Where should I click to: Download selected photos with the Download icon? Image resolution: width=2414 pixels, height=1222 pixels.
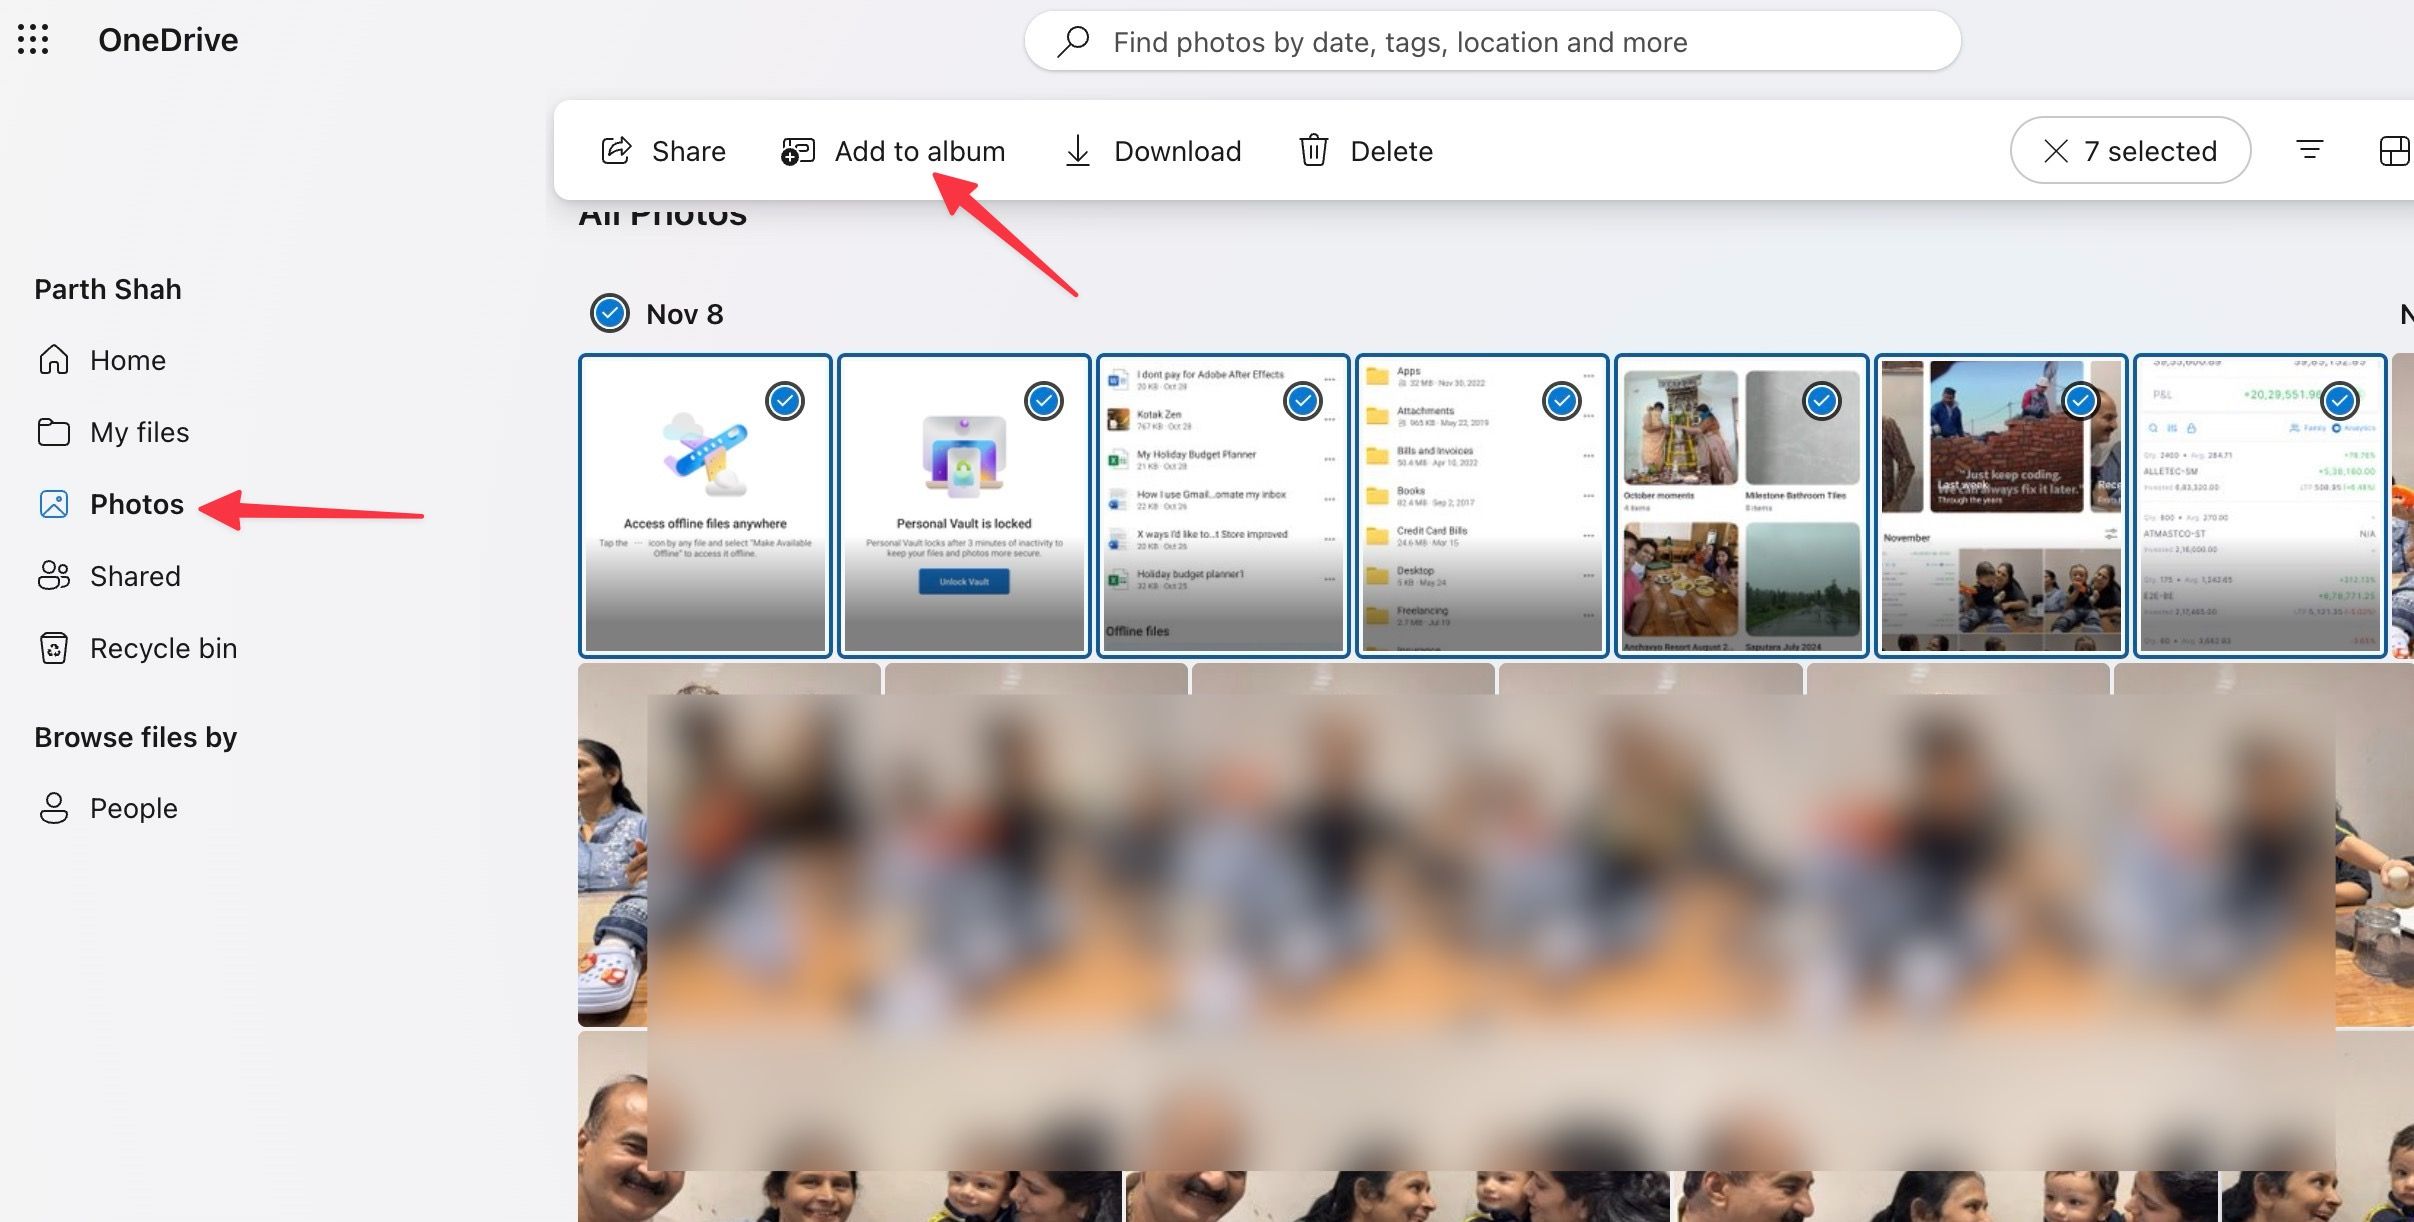click(x=1152, y=151)
